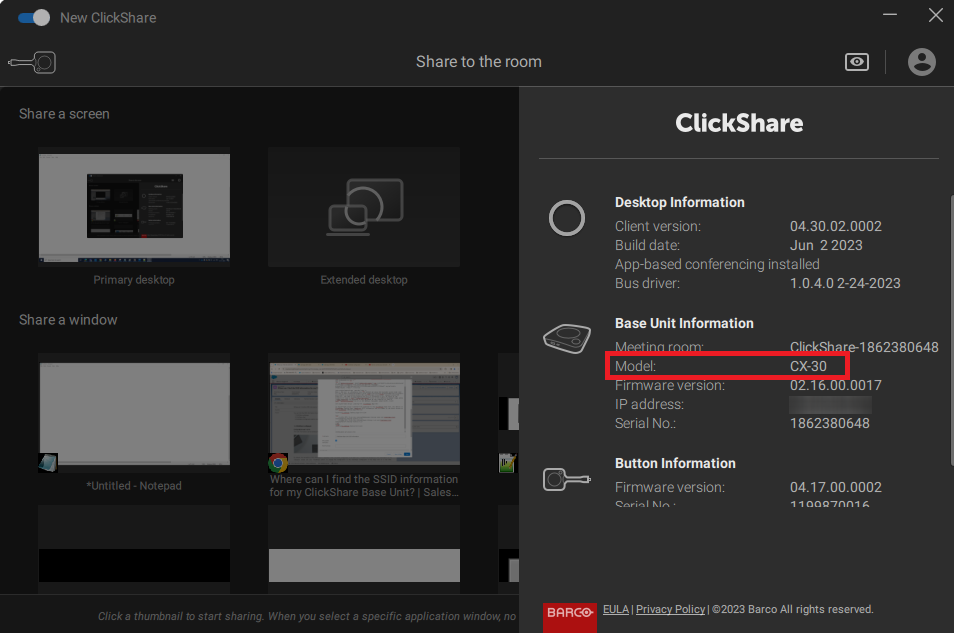Share the Primary desktop thumbnail

coord(134,208)
